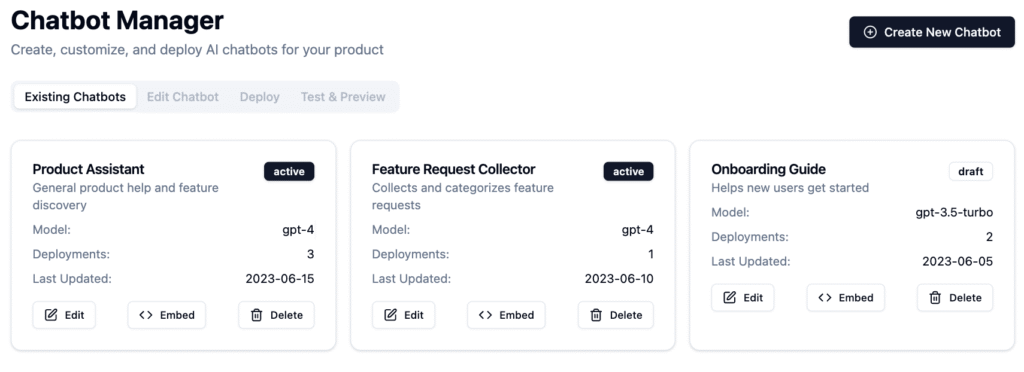1024x372 pixels.
Task: Click the trash icon on Feature Request Collector
Action: click(596, 315)
